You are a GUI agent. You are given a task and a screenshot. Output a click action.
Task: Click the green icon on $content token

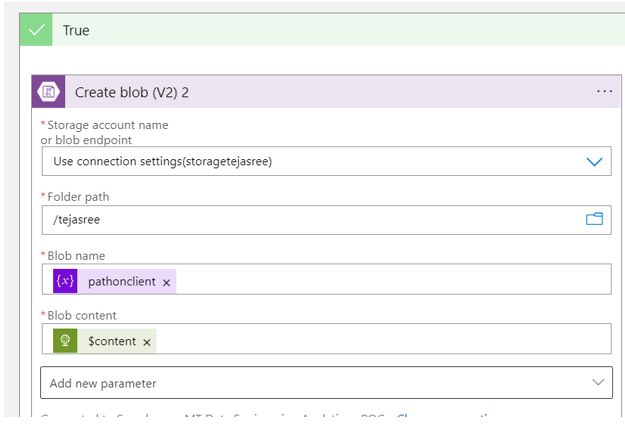tap(66, 341)
